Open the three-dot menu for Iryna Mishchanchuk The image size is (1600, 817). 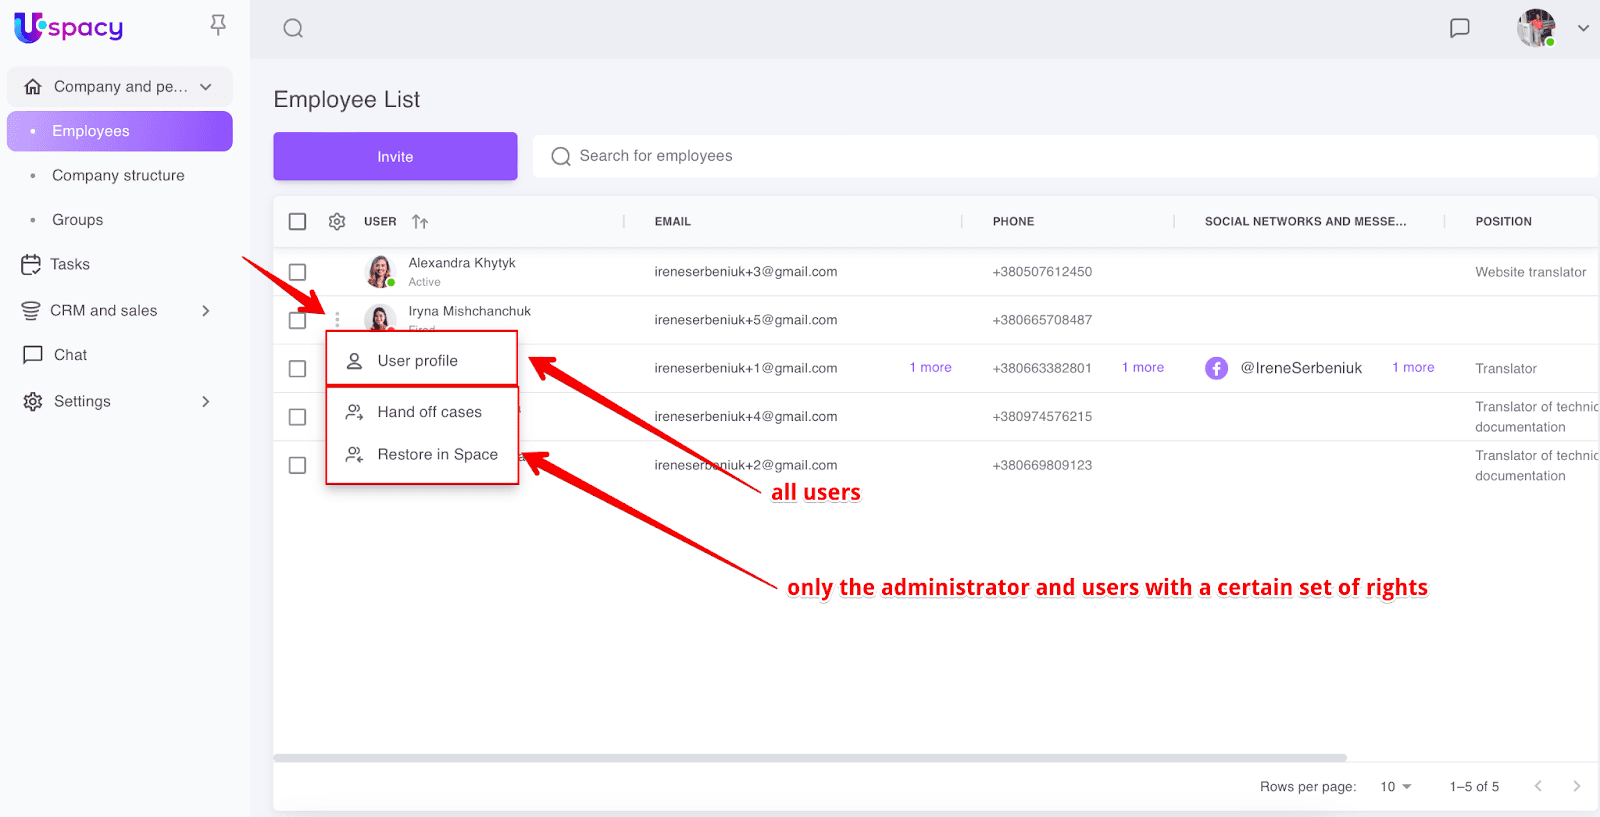click(337, 320)
